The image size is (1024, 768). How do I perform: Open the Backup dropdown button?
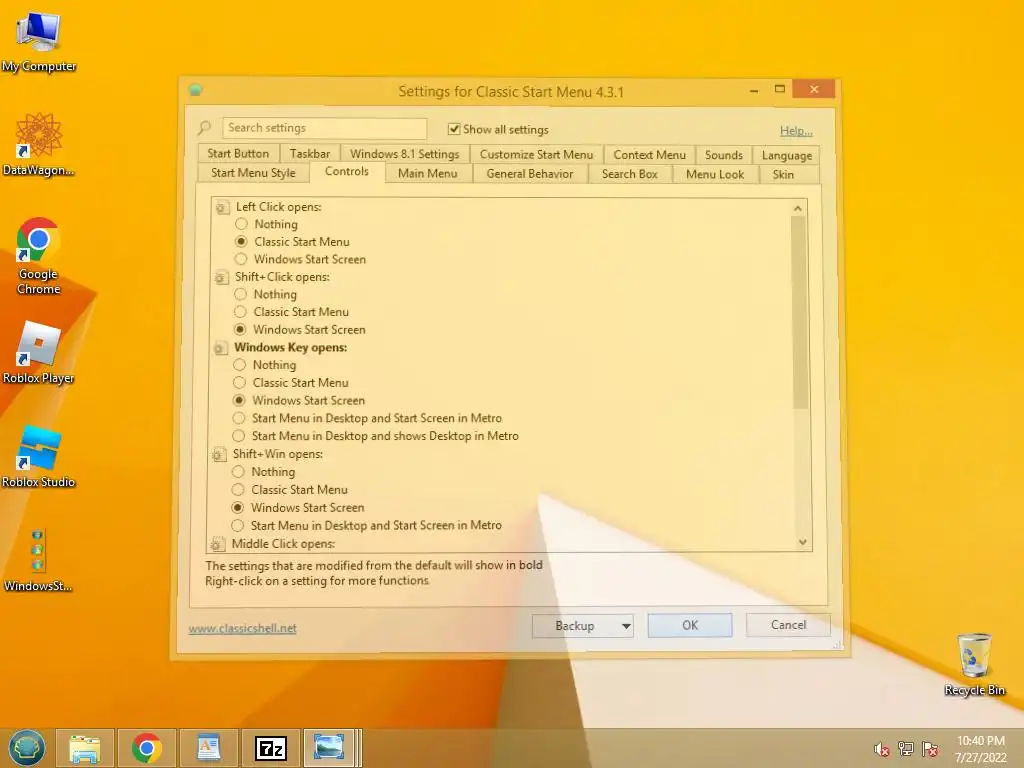point(583,626)
